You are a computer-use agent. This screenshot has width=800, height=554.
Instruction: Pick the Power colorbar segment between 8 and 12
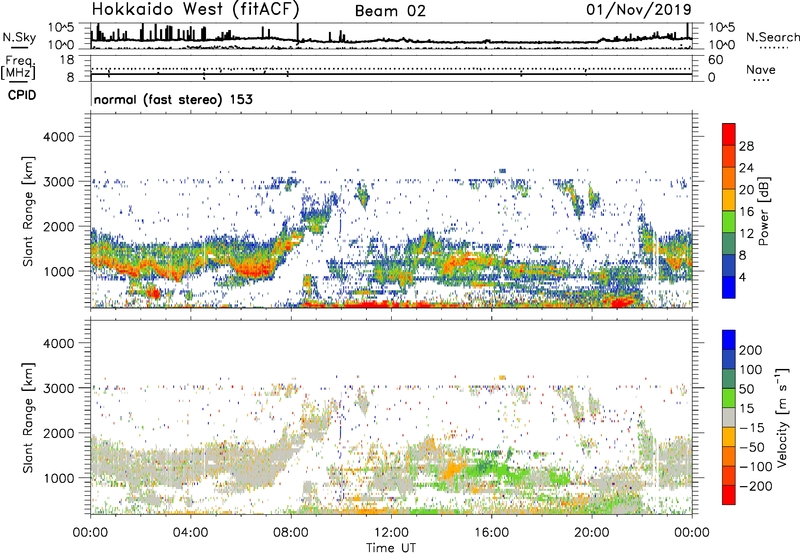tap(729, 243)
